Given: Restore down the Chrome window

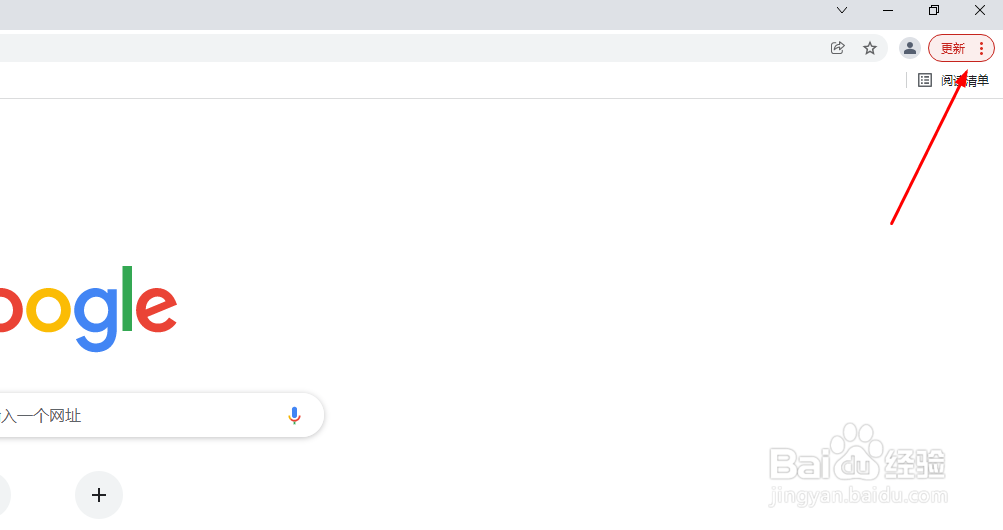Looking at the screenshot, I should pyautogui.click(x=934, y=10).
